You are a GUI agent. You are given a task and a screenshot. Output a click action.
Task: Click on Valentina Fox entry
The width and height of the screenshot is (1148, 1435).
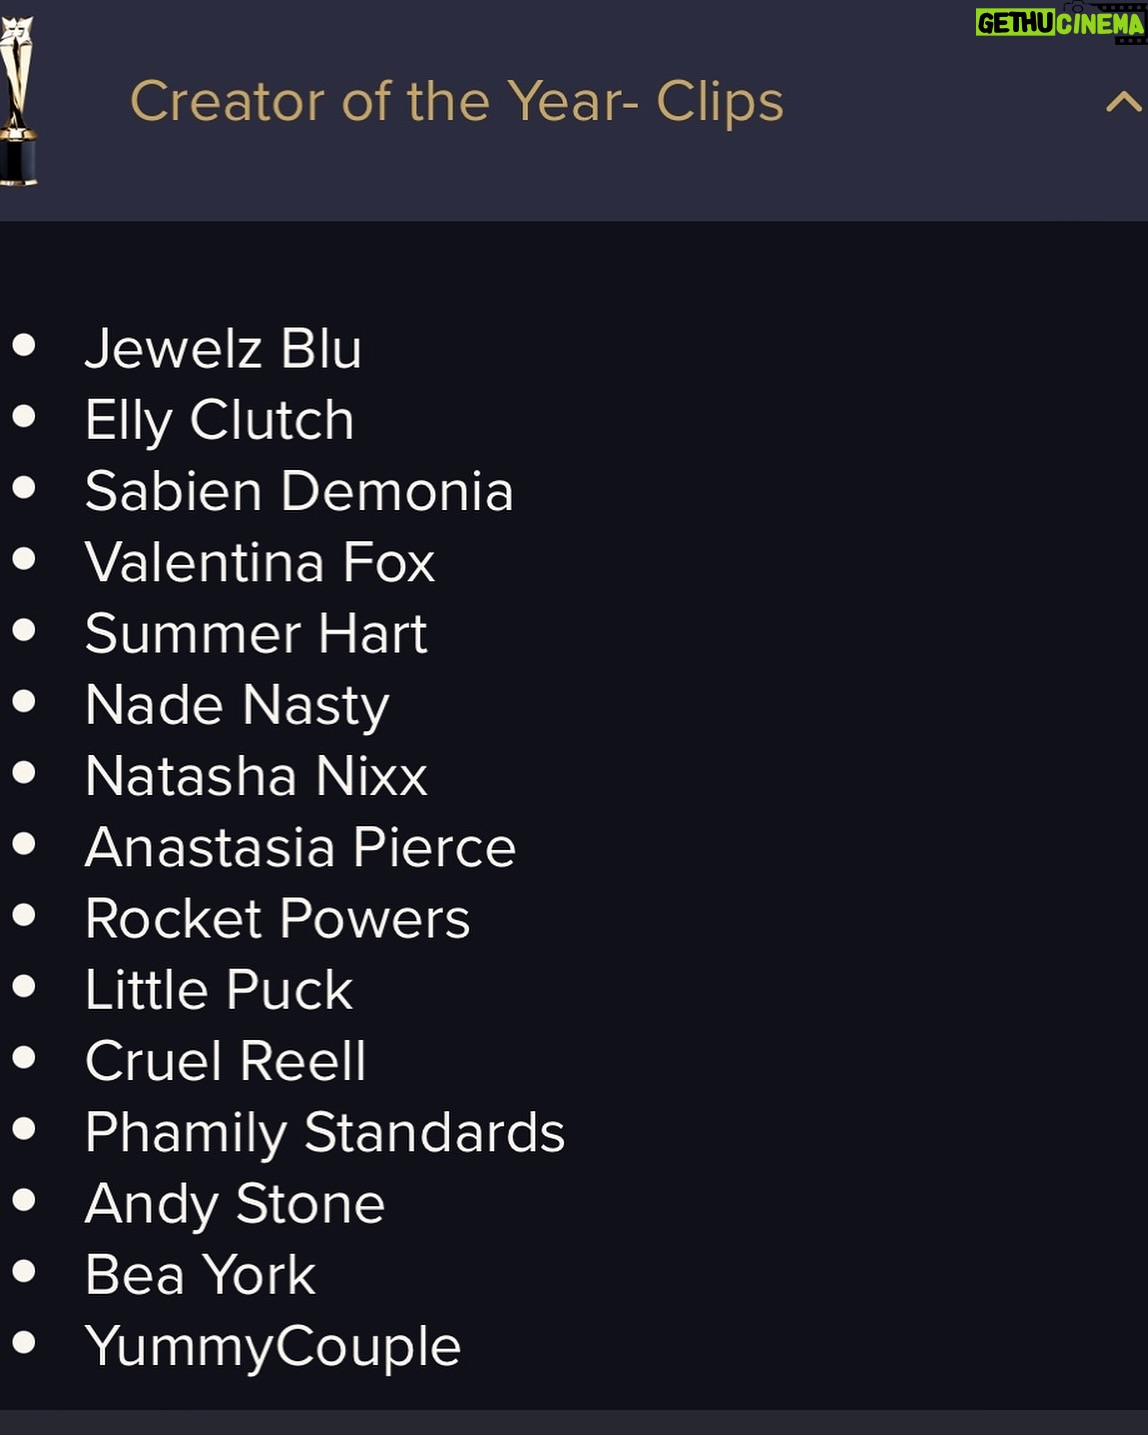click(x=260, y=562)
